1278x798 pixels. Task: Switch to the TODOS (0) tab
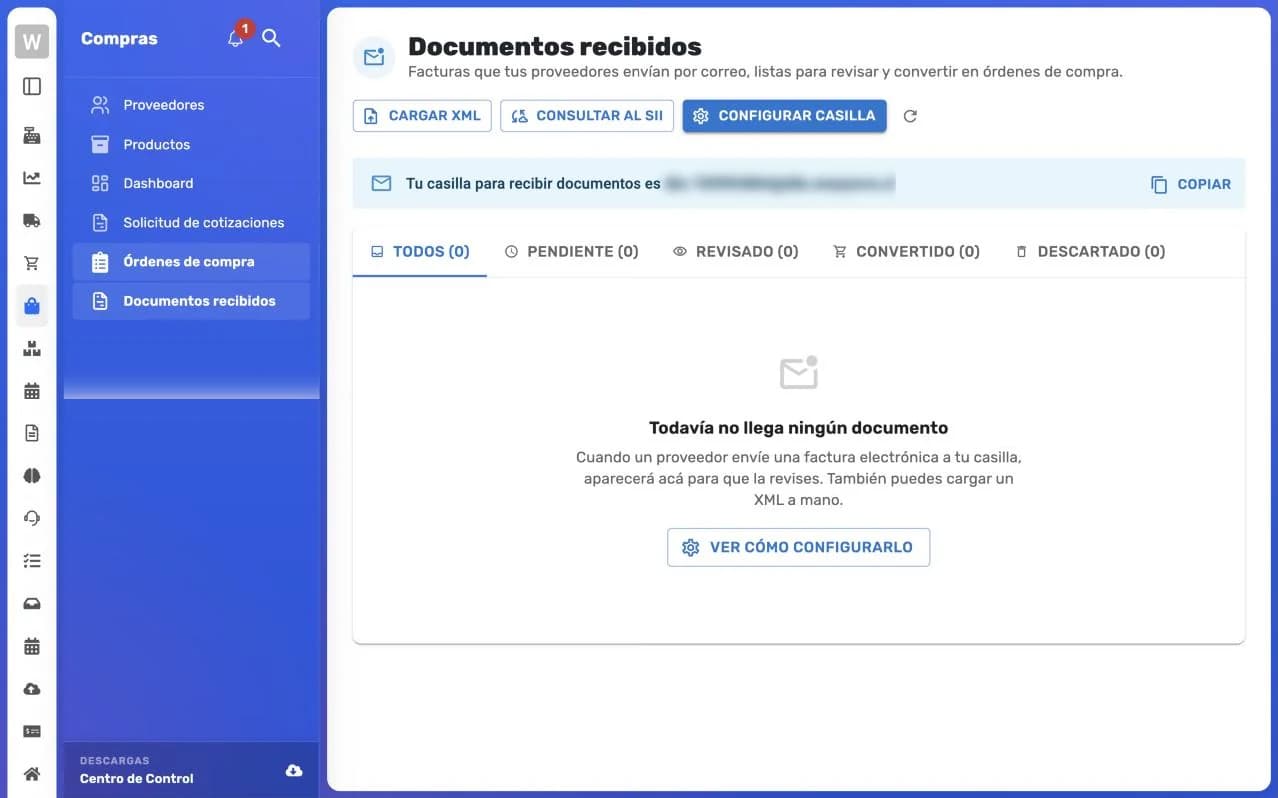[x=420, y=252]
